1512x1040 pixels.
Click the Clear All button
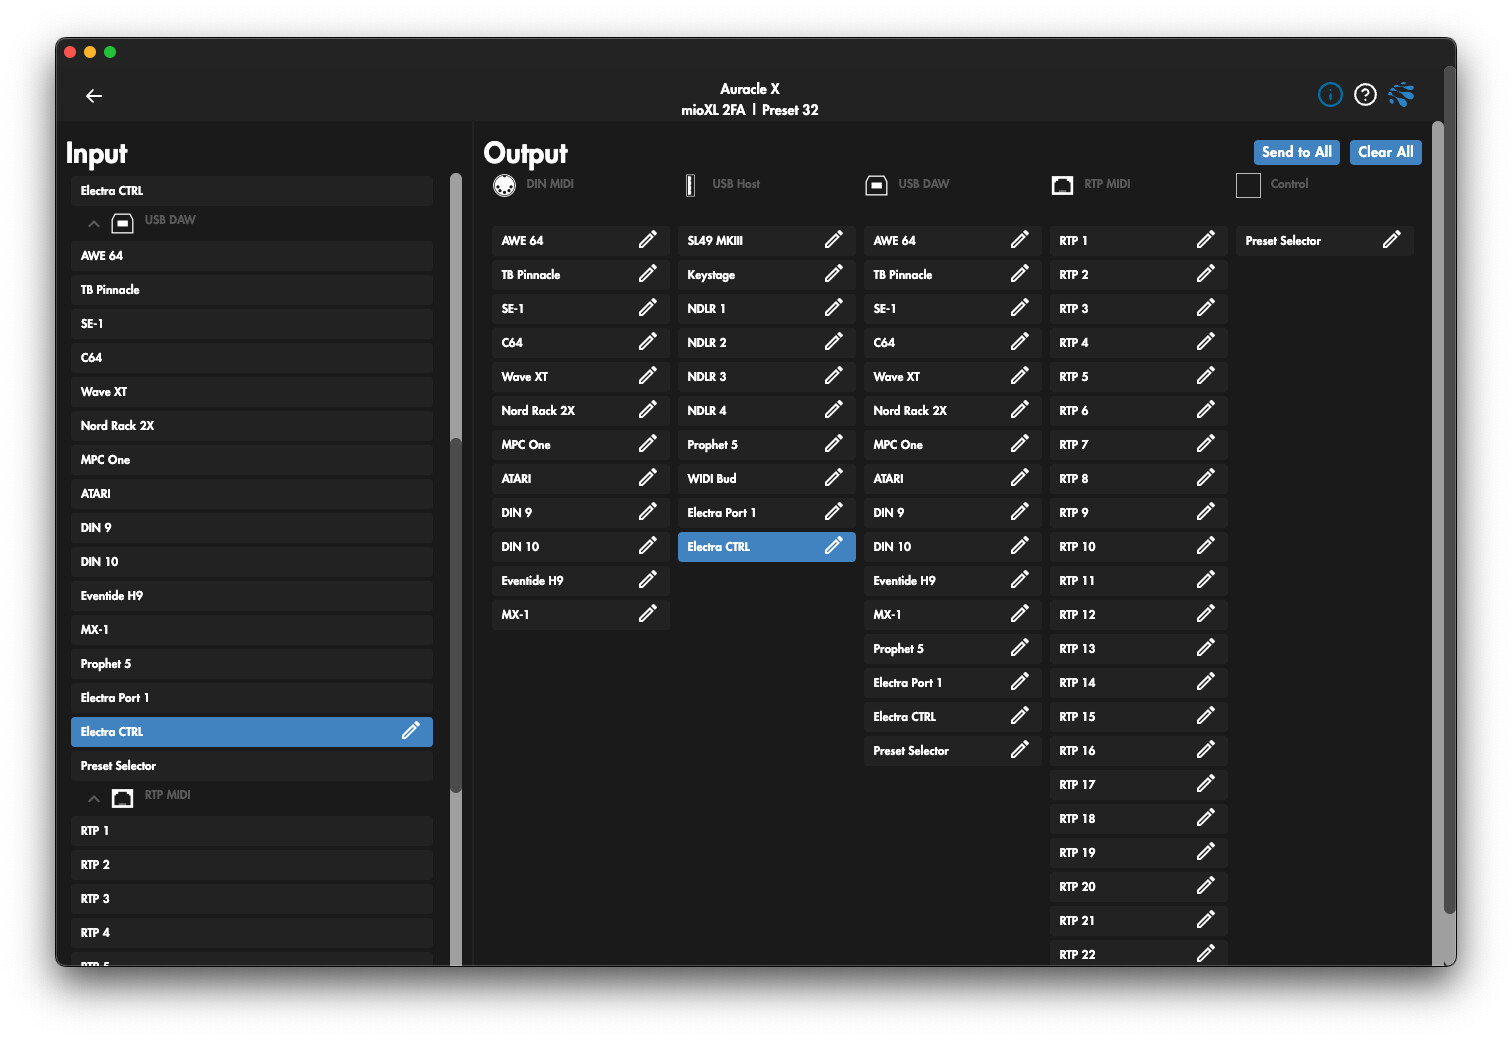1385,152
